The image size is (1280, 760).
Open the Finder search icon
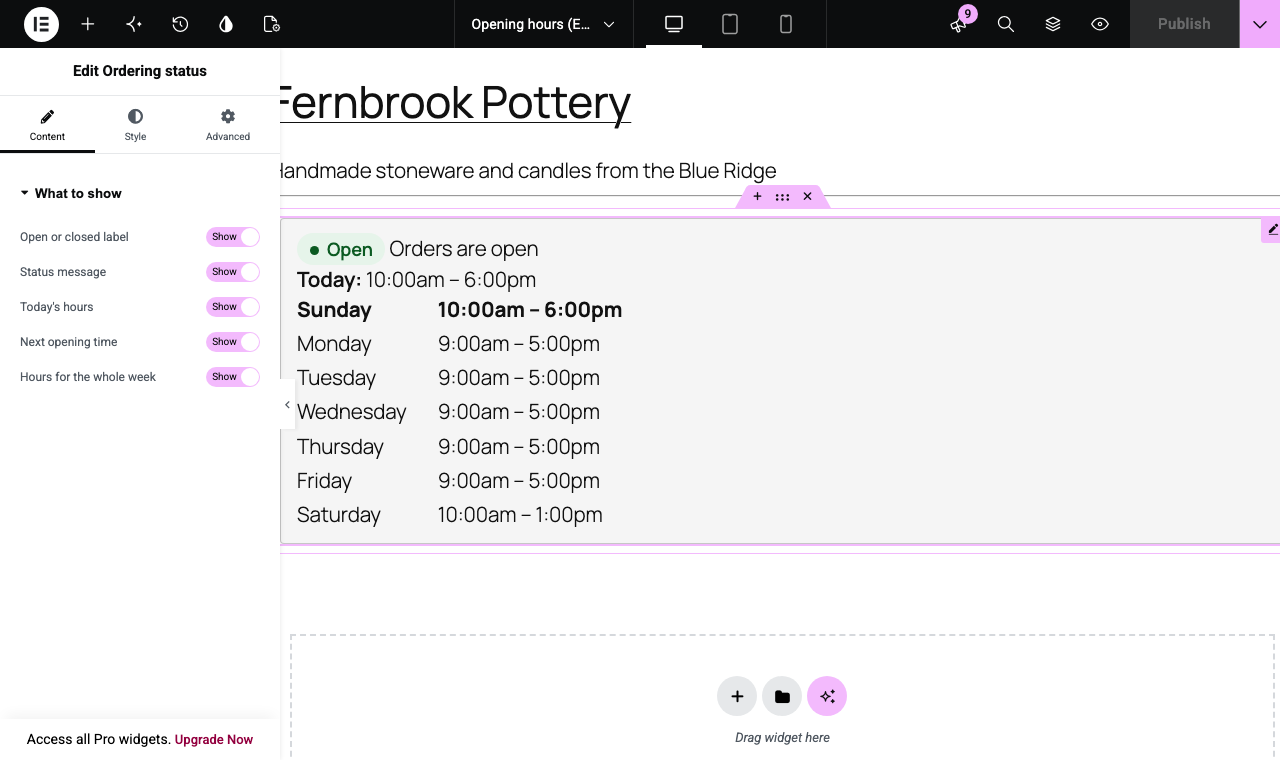(x=1006, y=24)
